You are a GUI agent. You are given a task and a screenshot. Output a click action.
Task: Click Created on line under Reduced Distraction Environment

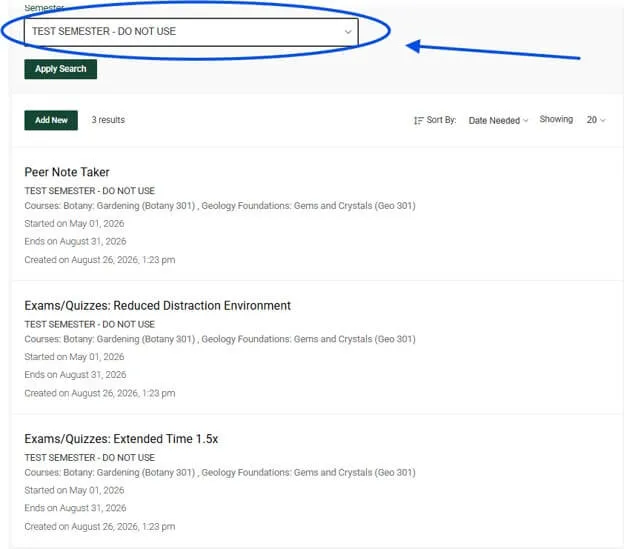[x=100, y=393]
